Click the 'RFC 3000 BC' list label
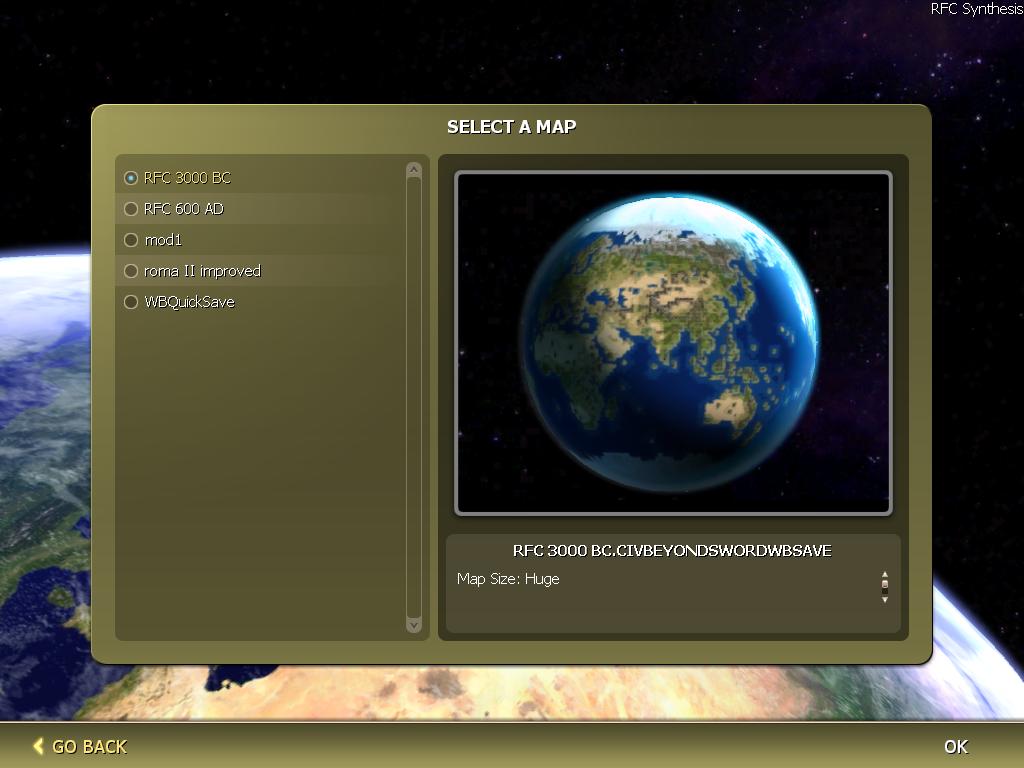This screenshot has height=768, width=1024. coord(187,178)
